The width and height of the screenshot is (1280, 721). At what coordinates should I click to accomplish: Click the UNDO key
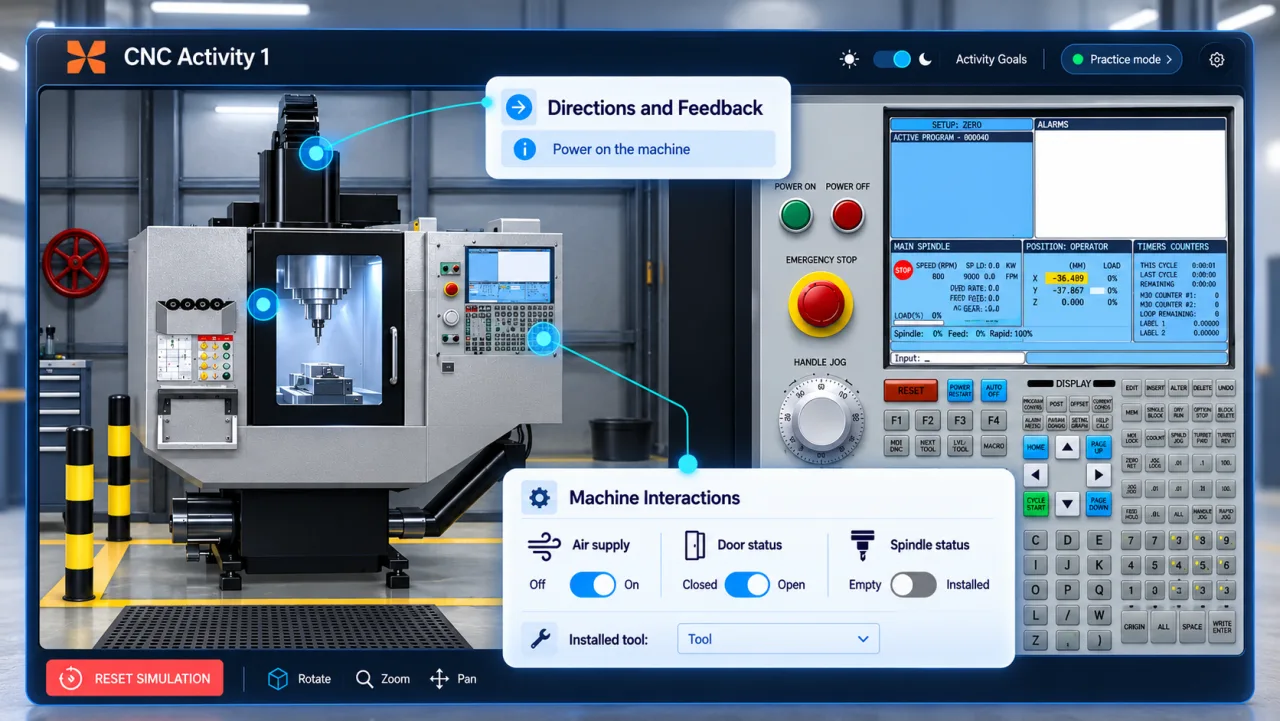pyautogui.click(x=1226, y=387)
